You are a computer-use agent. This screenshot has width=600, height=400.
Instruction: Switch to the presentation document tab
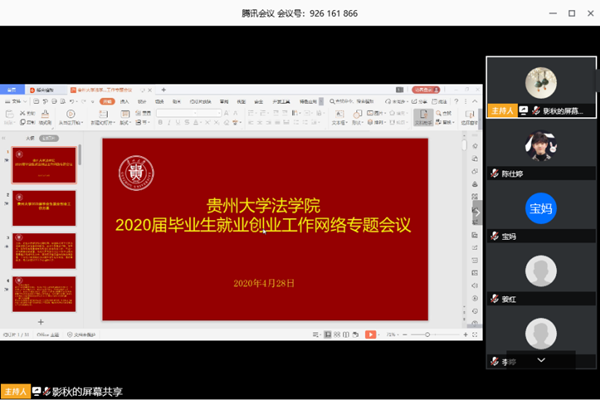coord(120,89)
